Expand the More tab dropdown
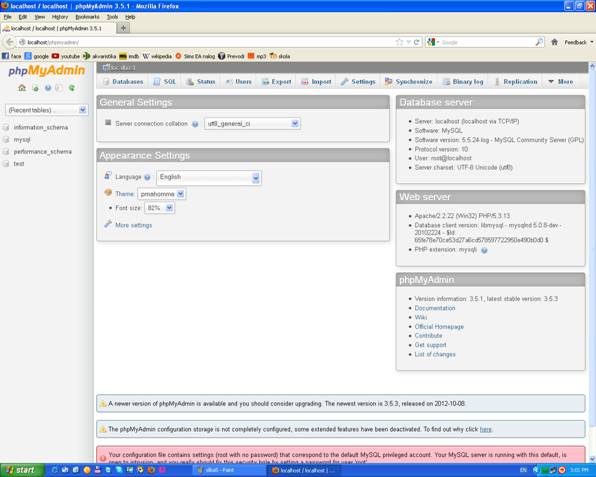This screenshot has width=596, height=477. [x=561, y=82]
